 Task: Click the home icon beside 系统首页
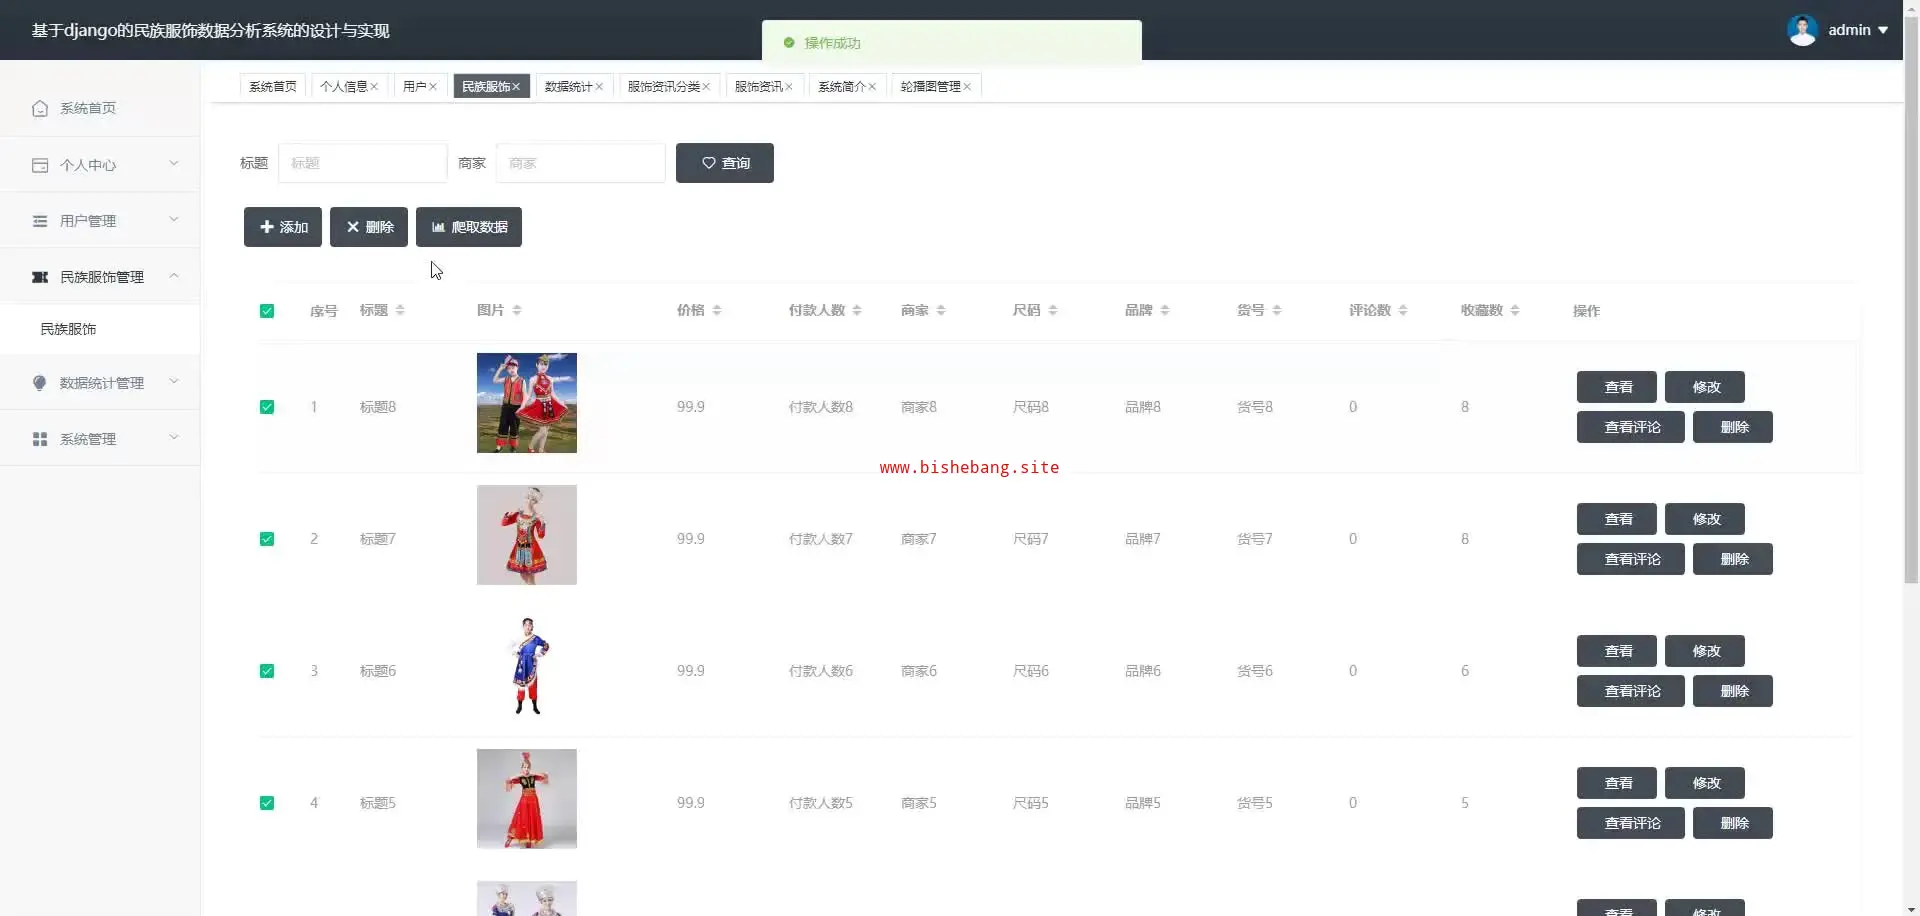(40, 108)
